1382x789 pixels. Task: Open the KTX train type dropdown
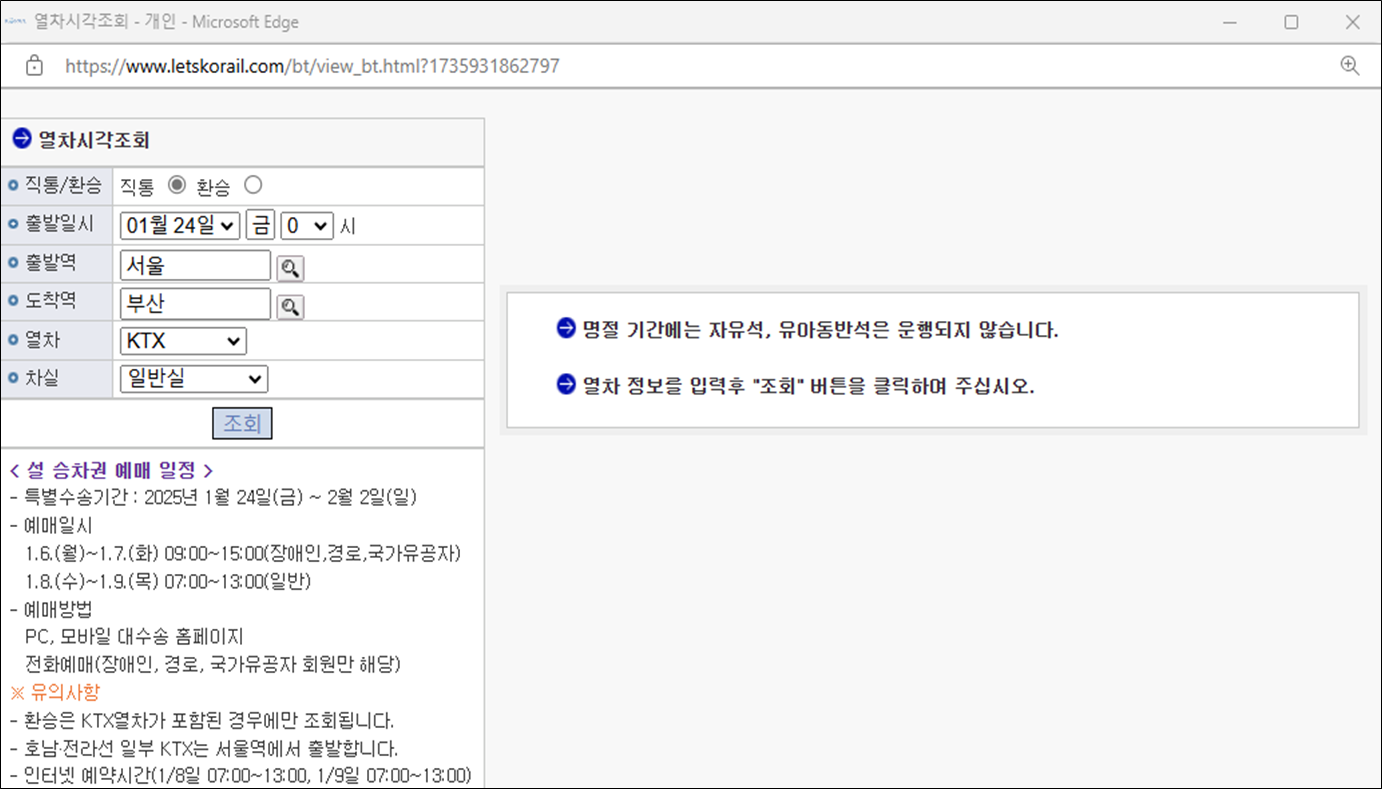tap(183, 341)
